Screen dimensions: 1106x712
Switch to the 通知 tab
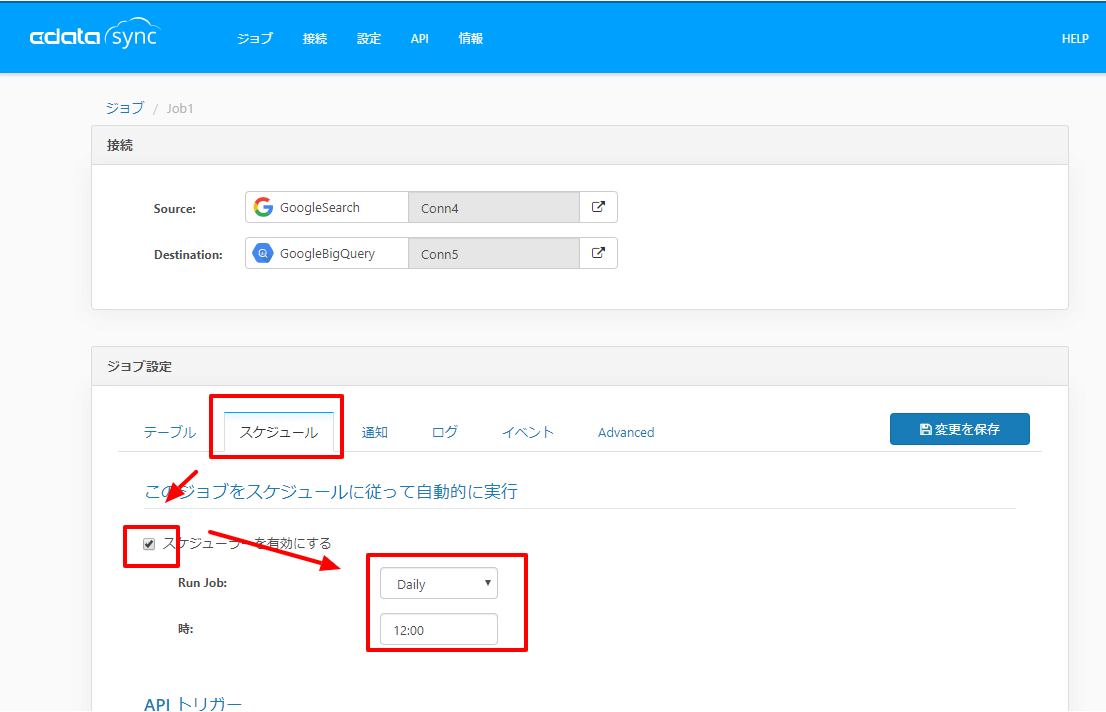pos(375,433)
